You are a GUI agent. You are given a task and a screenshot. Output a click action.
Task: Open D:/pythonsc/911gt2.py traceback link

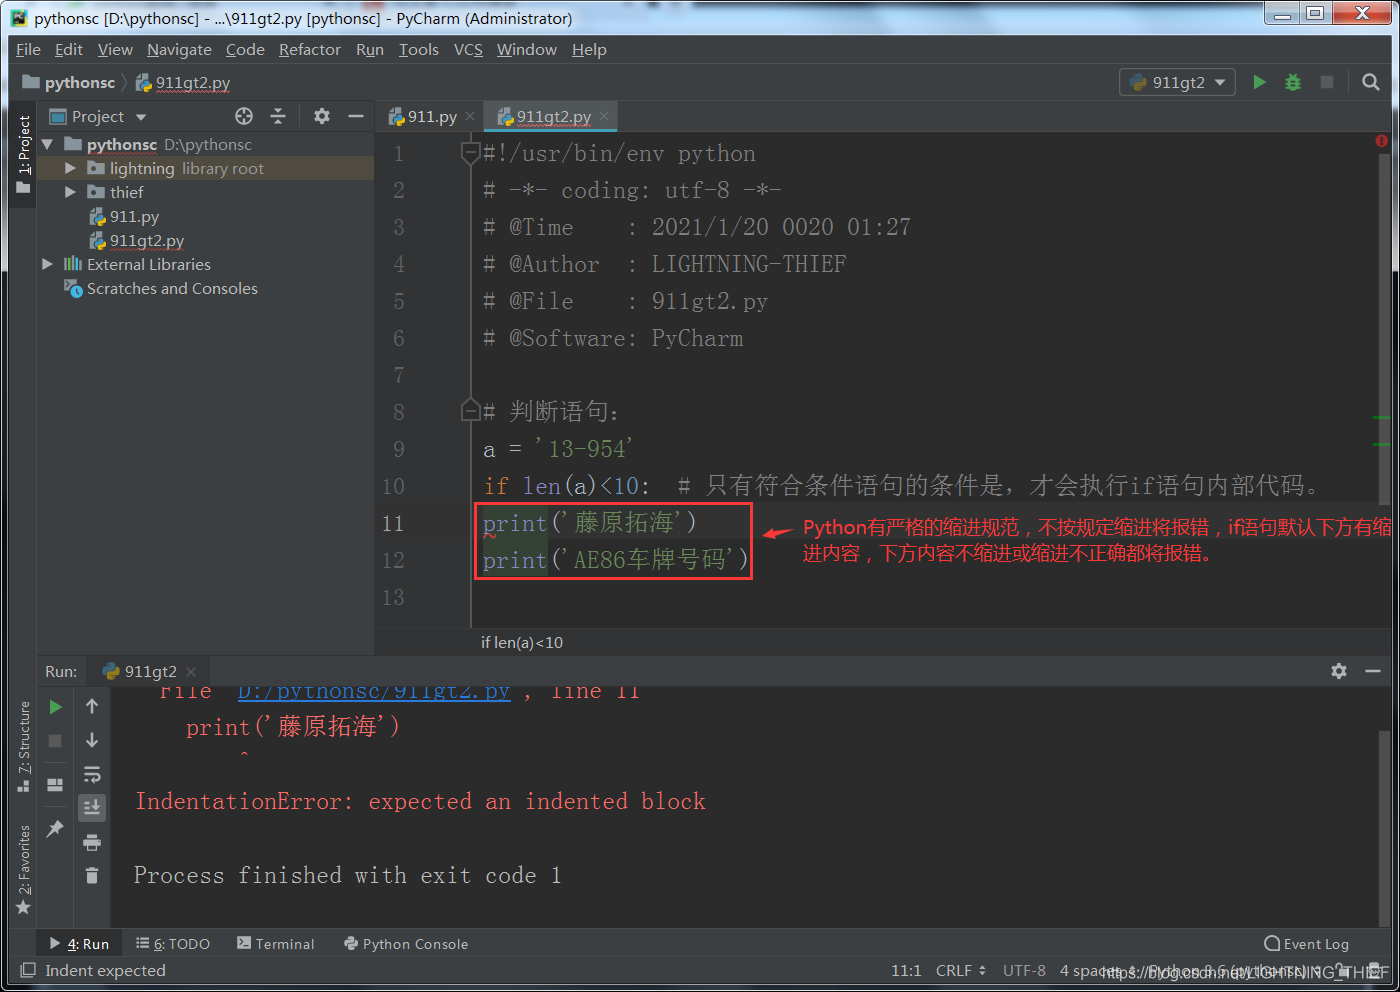[374, 692]
